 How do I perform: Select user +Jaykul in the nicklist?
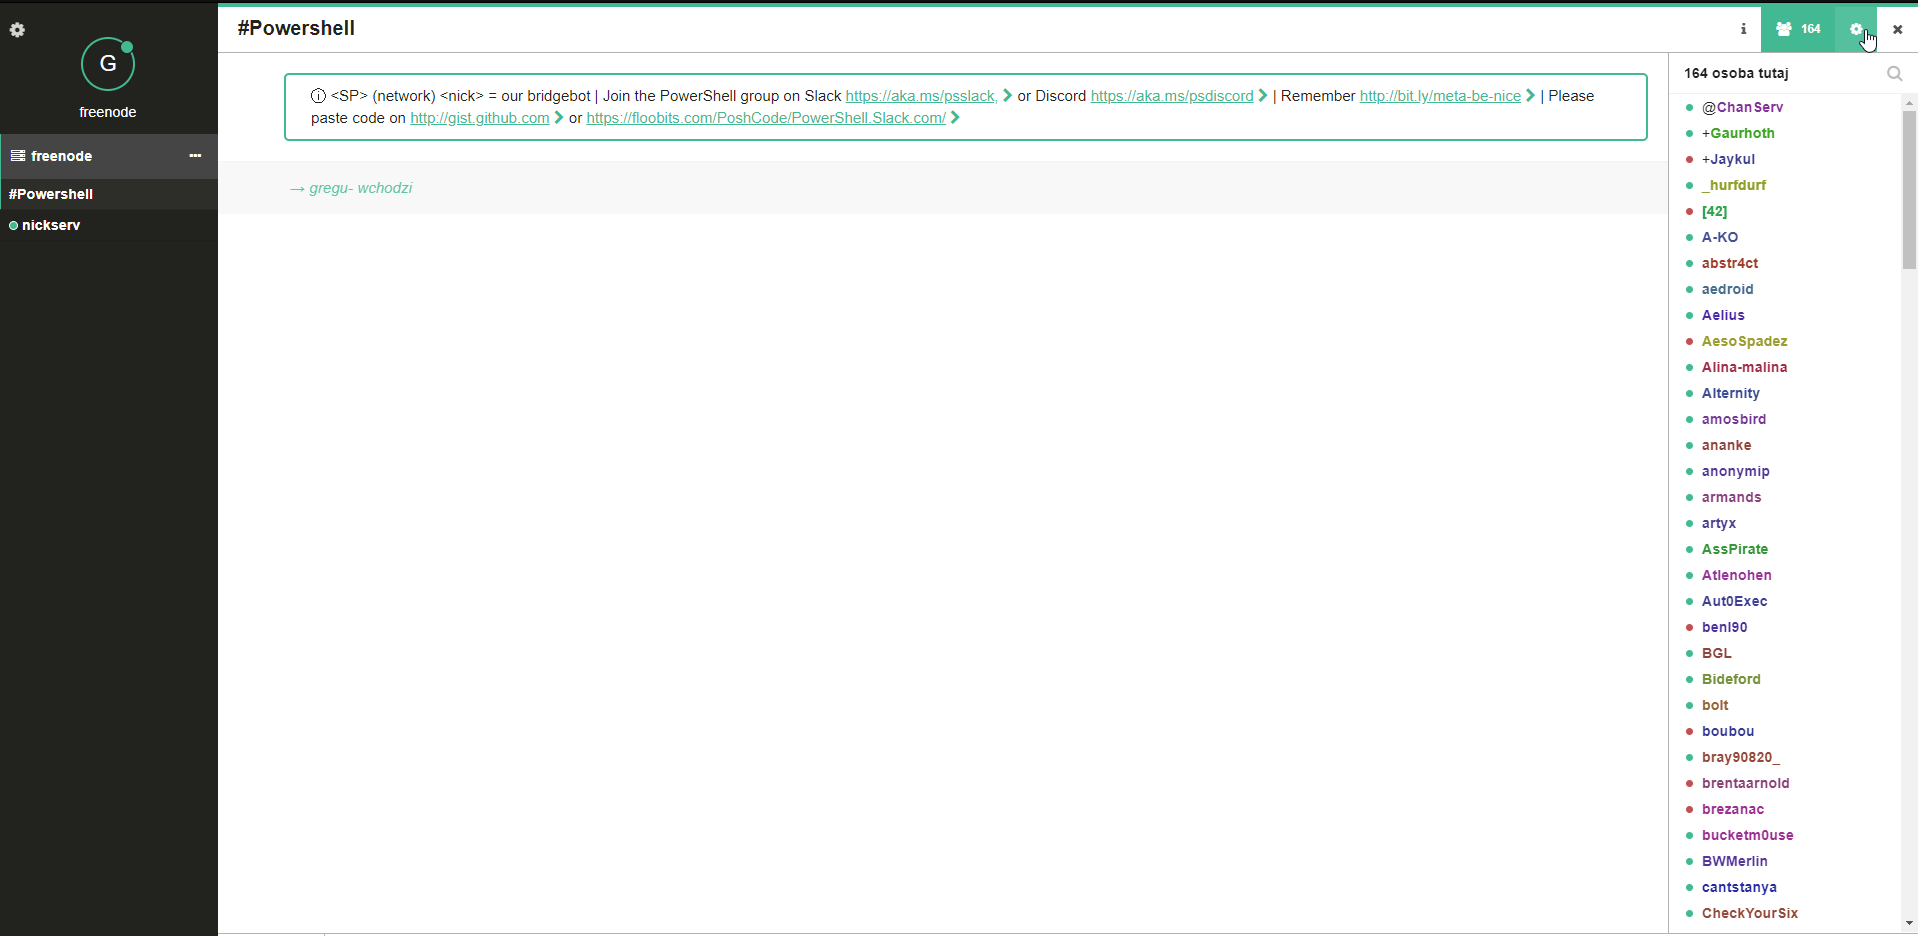[1728, 159]
